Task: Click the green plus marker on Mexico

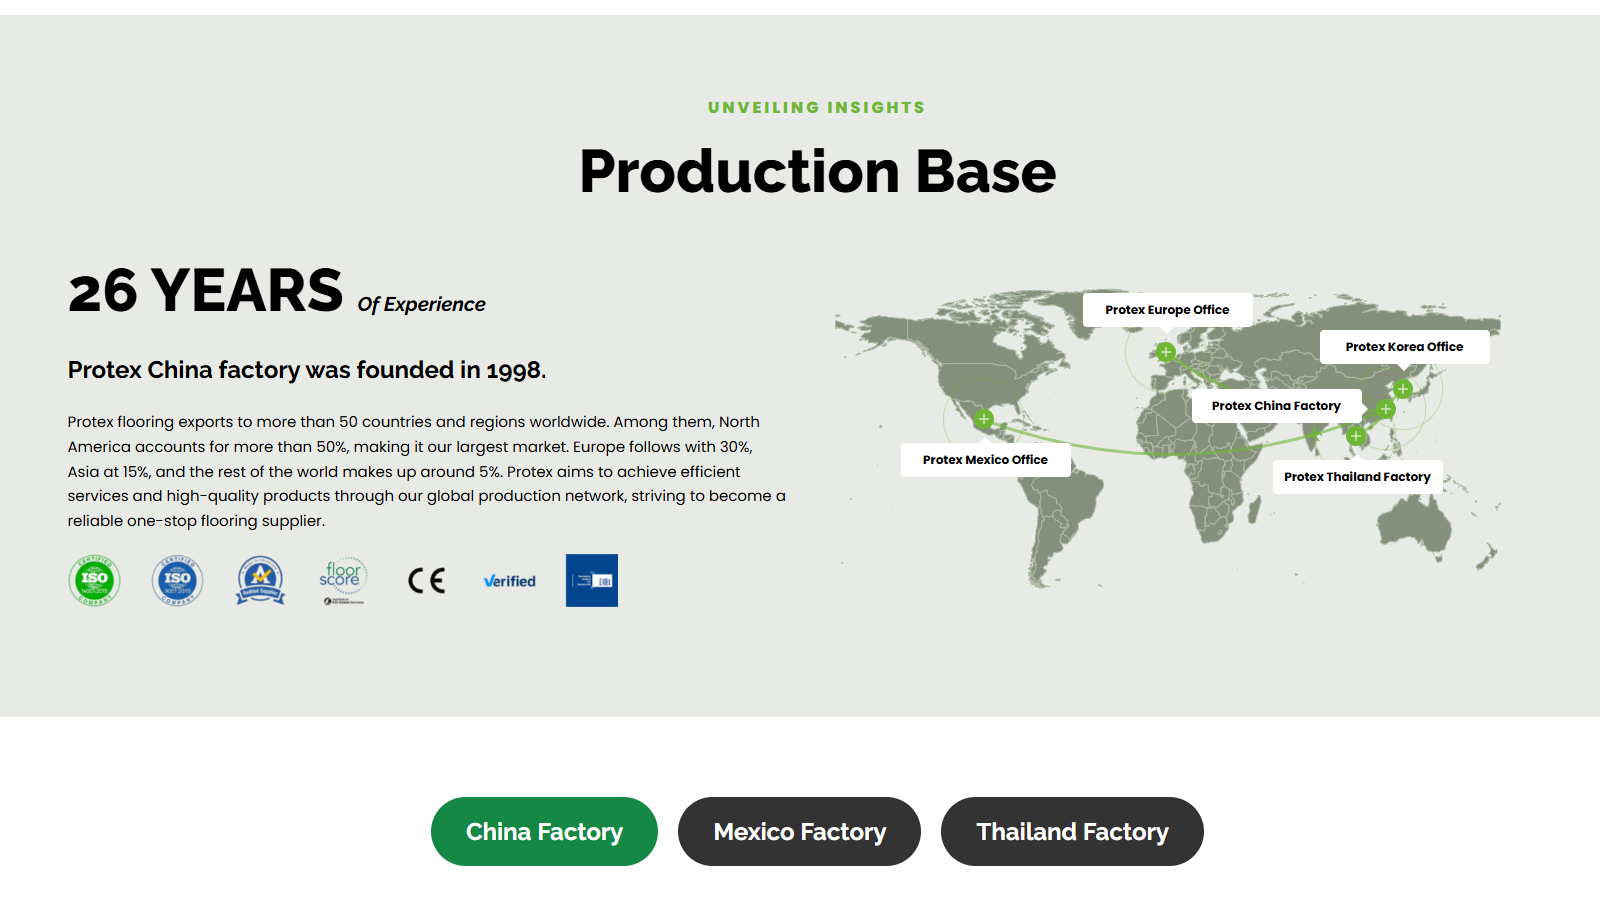Action: [984, 419]
